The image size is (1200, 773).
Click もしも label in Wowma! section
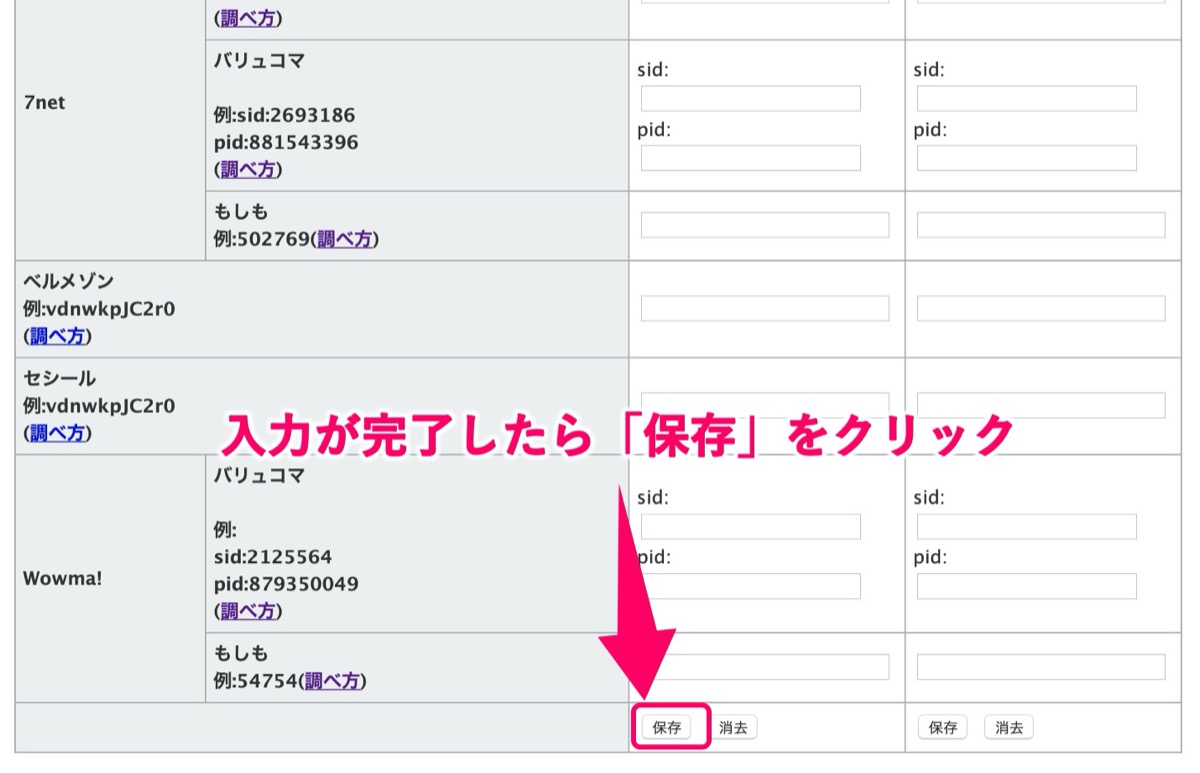pos(241,654)
